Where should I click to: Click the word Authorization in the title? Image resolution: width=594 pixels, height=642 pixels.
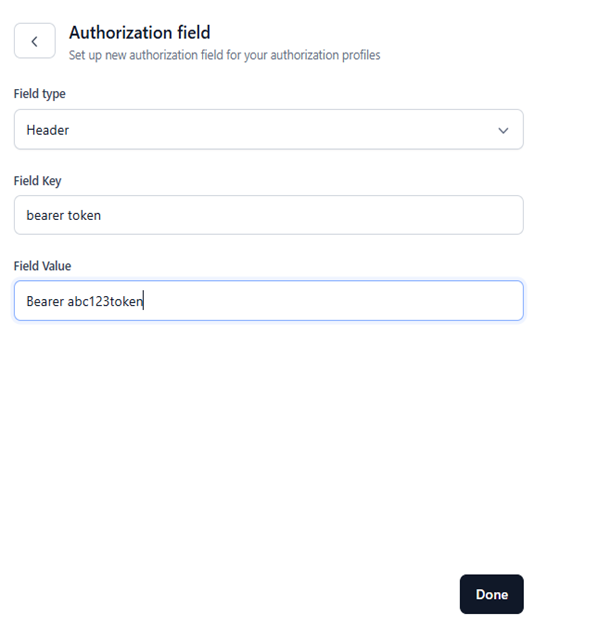click(121, 33)
